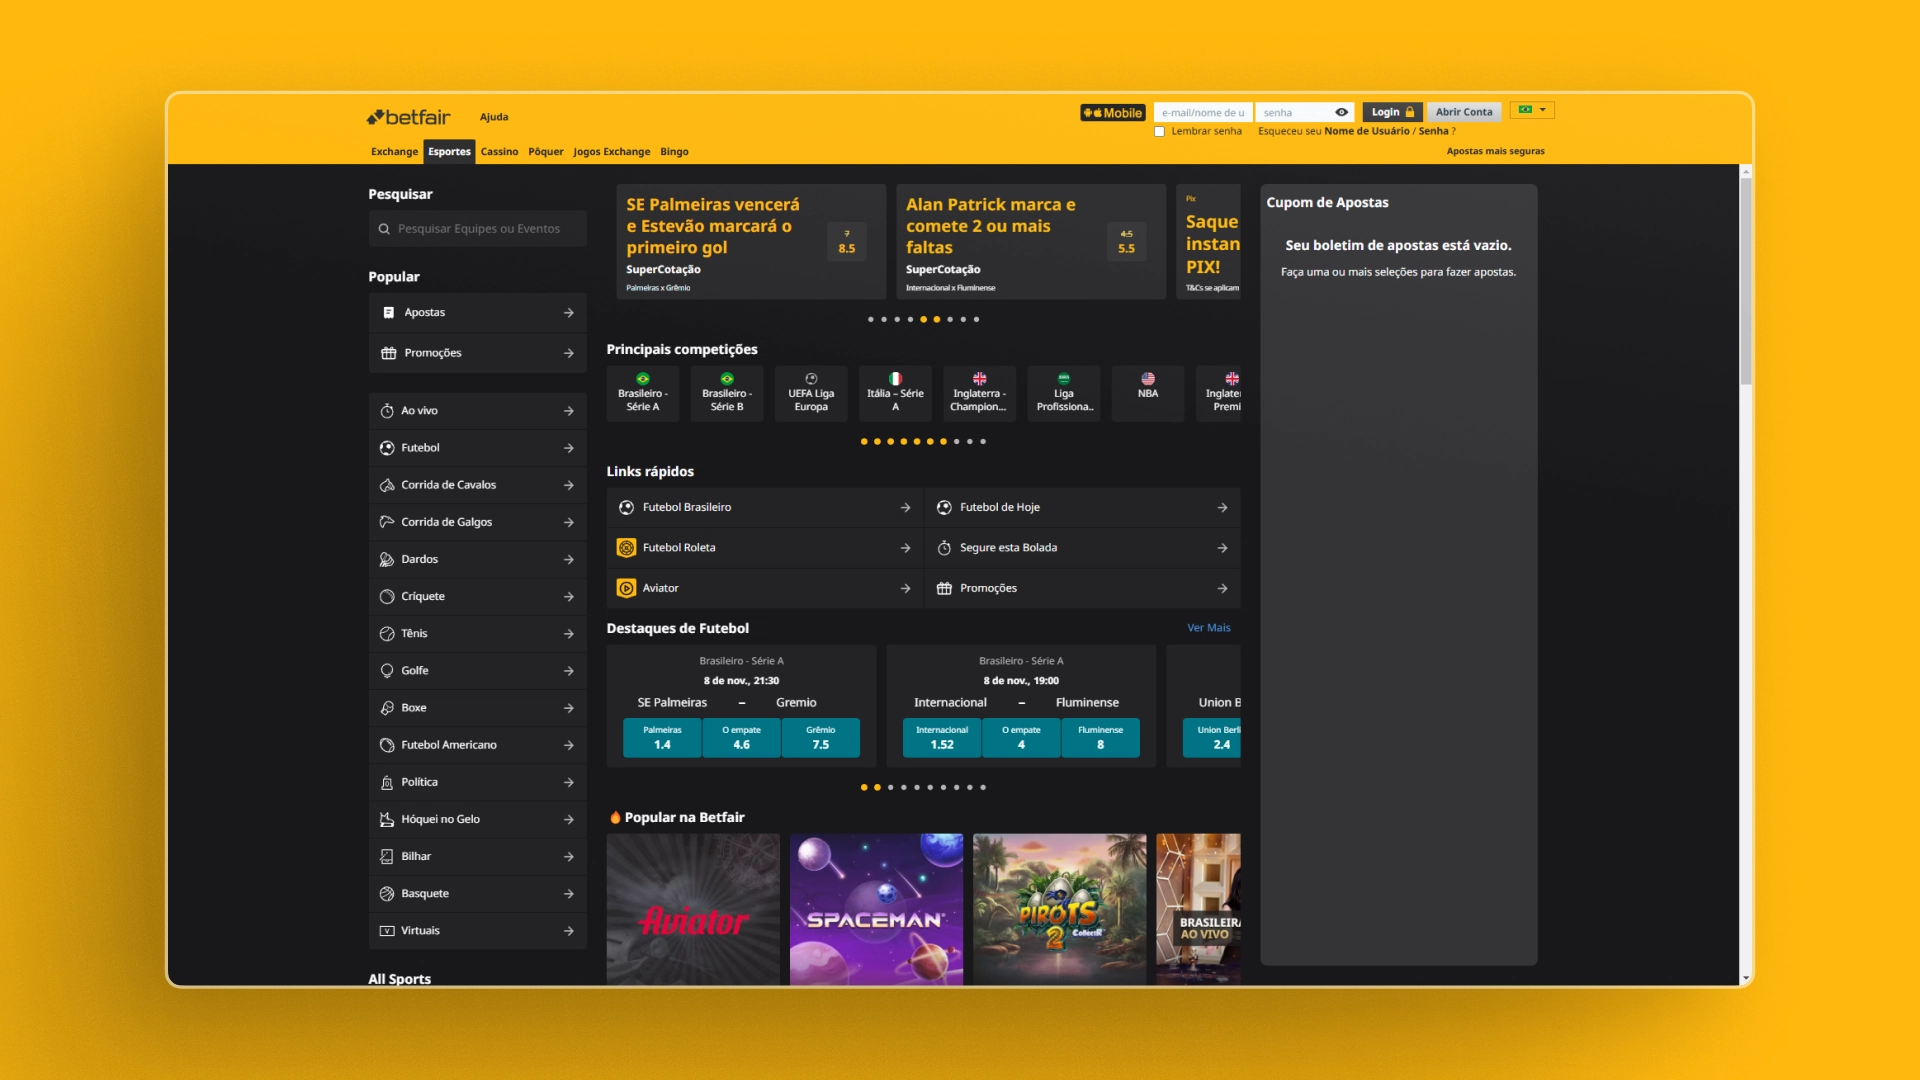Click the search magnifier icon

point(384,229)
